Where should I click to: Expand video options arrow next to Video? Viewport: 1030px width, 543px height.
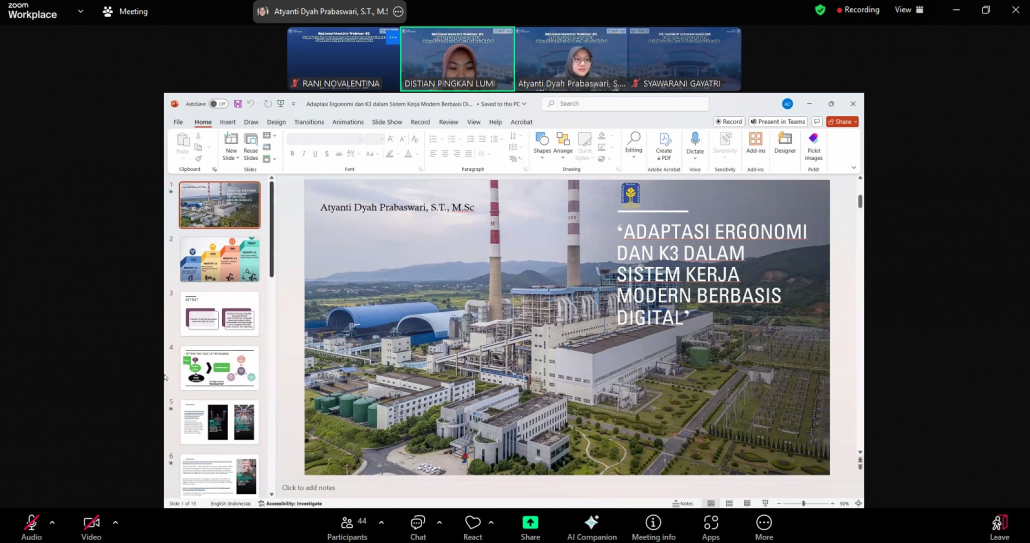115,523
